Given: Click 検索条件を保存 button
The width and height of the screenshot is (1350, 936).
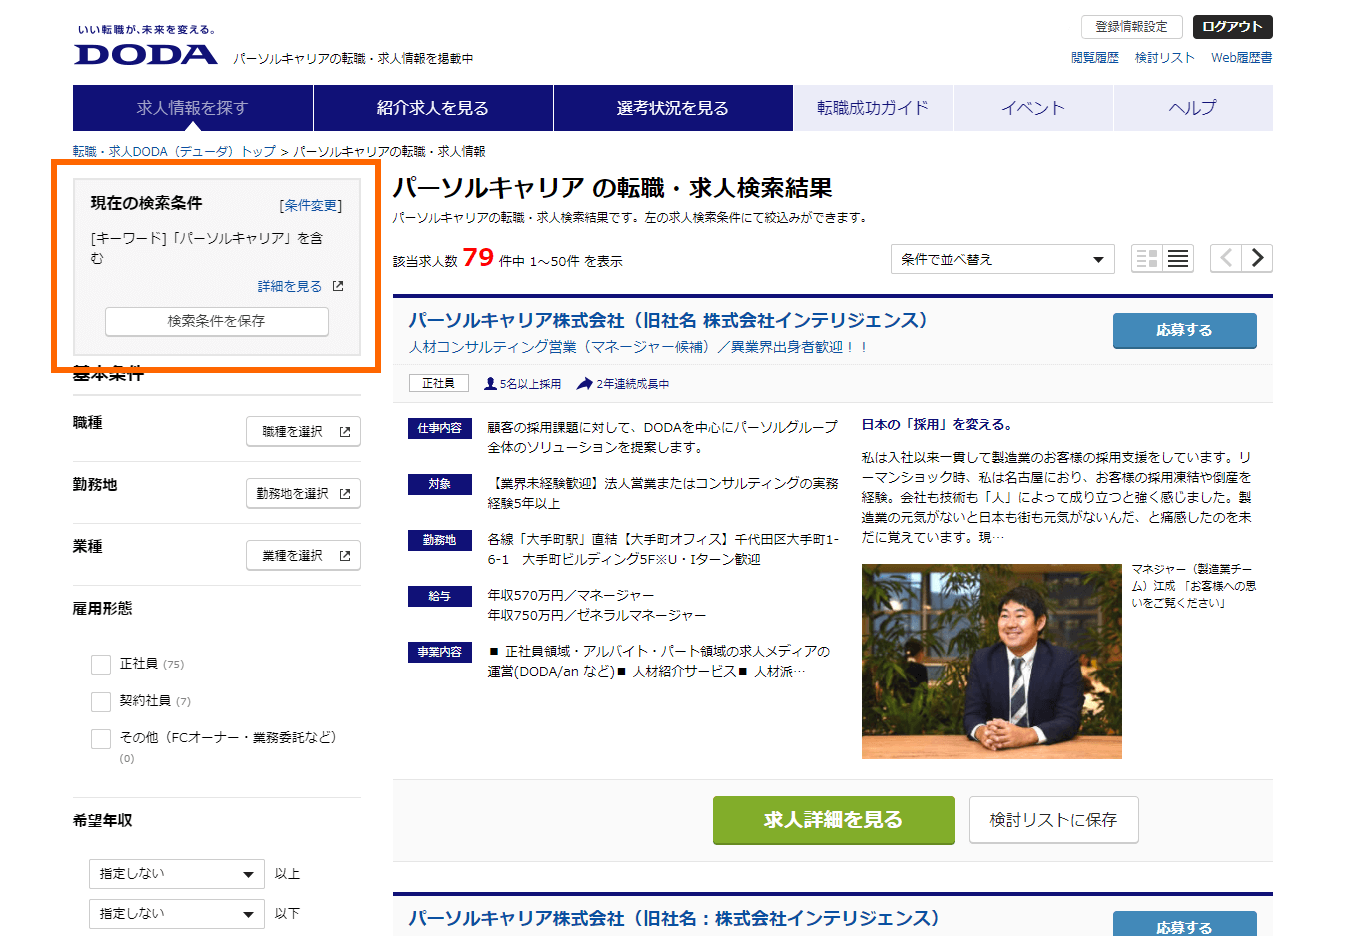Looking at the screenshot, I should [217, 321].
